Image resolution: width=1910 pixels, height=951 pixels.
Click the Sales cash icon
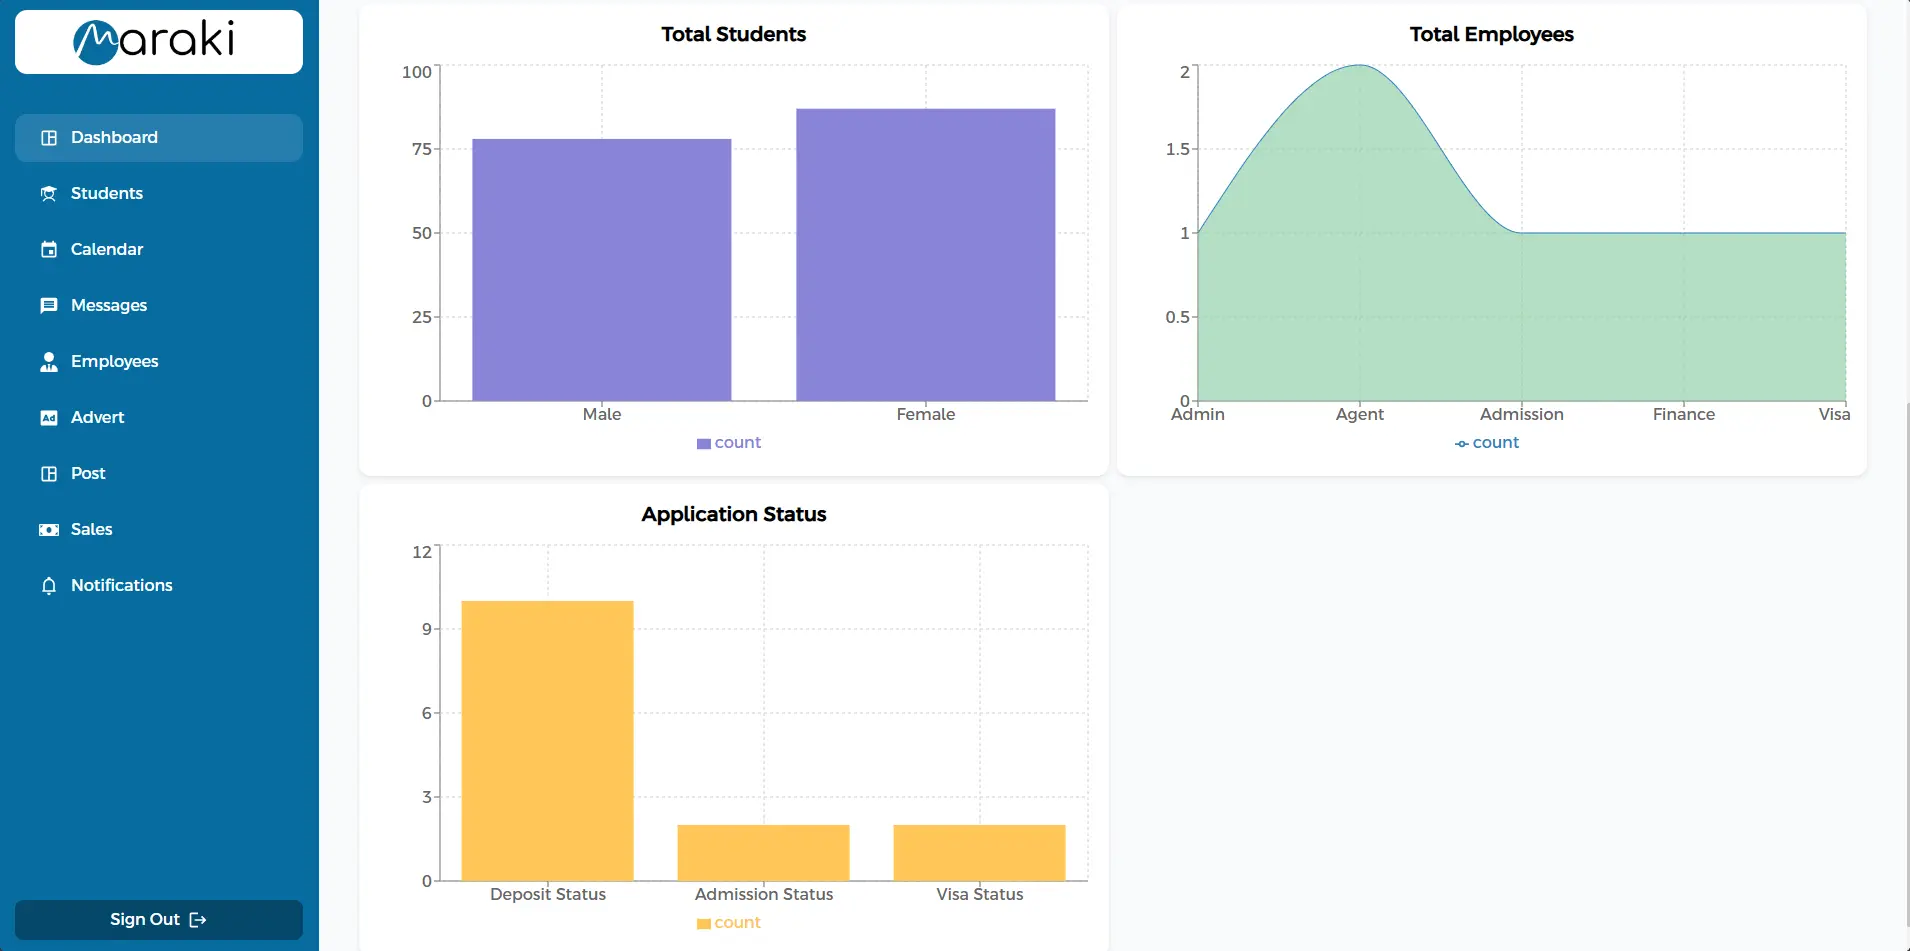(48, 530)
